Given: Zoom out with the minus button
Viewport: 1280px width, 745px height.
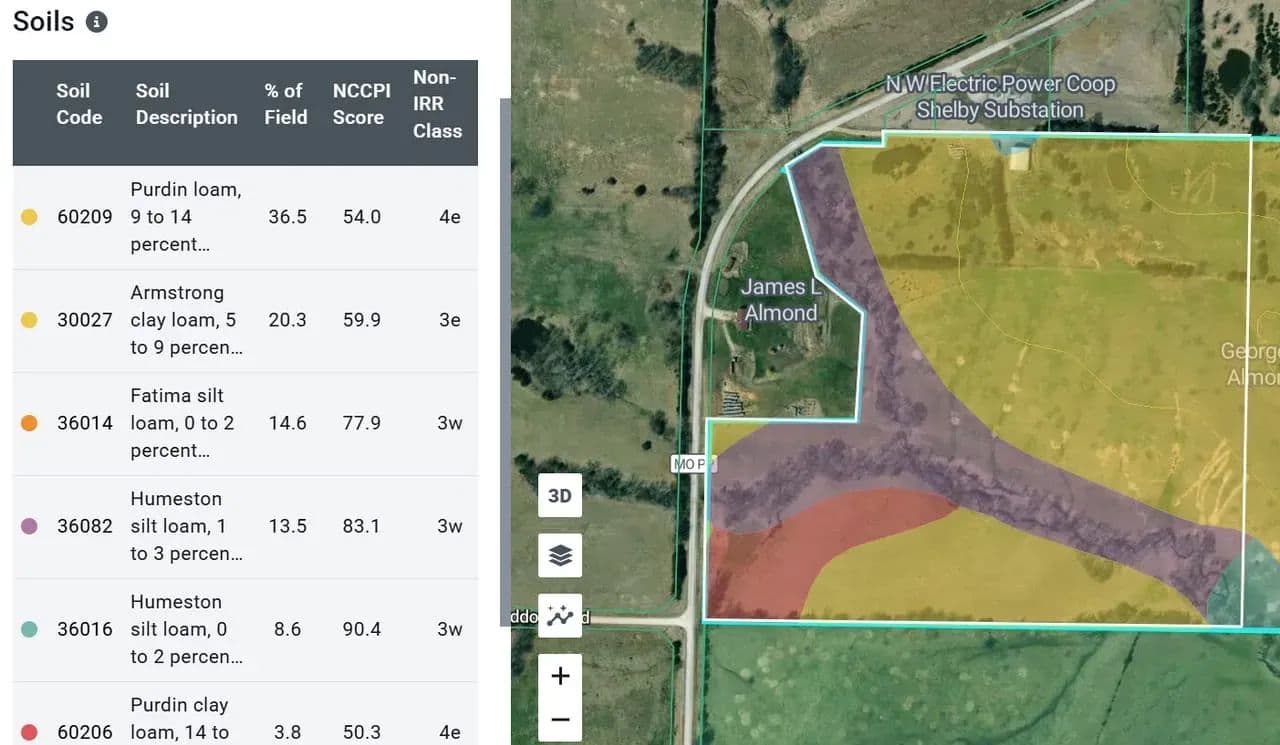Looking at the screenshot, I should (560, 720).
